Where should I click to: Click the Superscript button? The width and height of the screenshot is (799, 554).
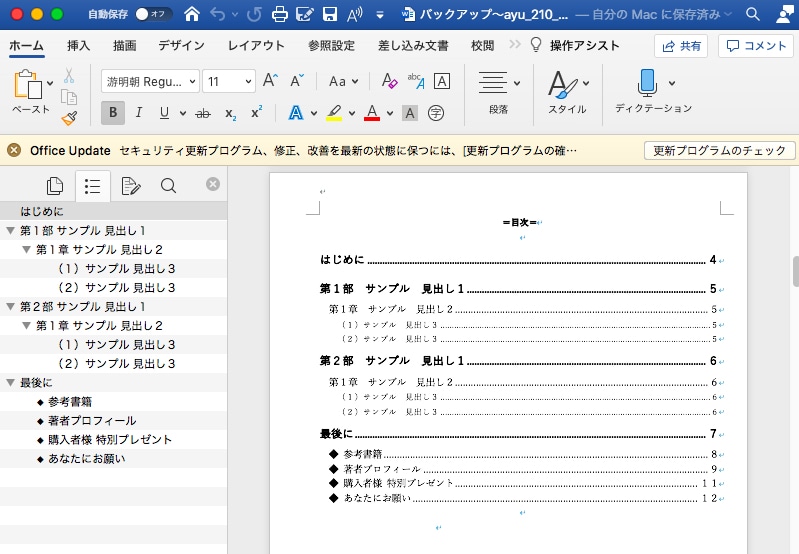point(256,112)
